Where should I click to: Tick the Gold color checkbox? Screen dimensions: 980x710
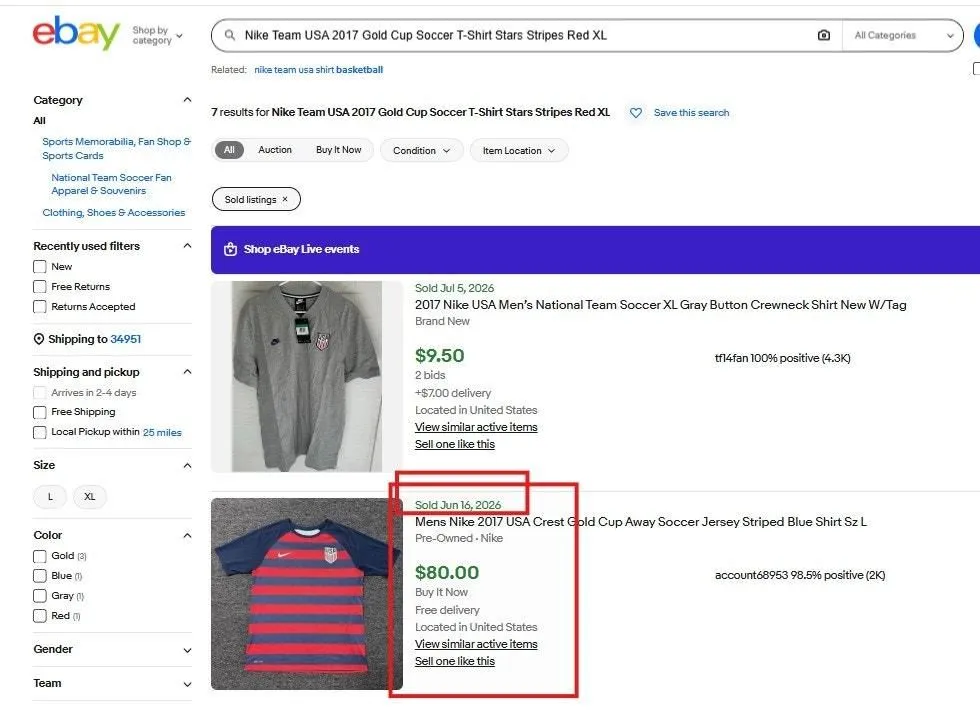coord(39,556)
